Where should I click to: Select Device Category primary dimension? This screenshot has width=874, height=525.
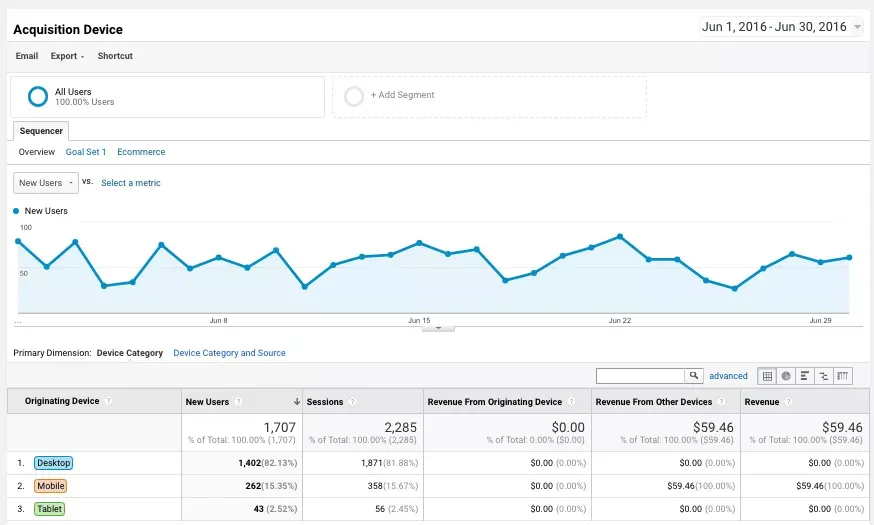click(130, 353)
